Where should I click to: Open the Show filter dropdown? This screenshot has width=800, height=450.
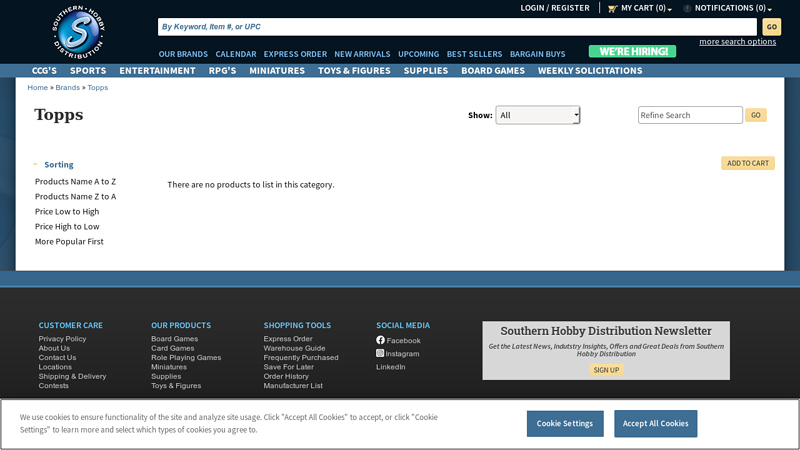538,115
